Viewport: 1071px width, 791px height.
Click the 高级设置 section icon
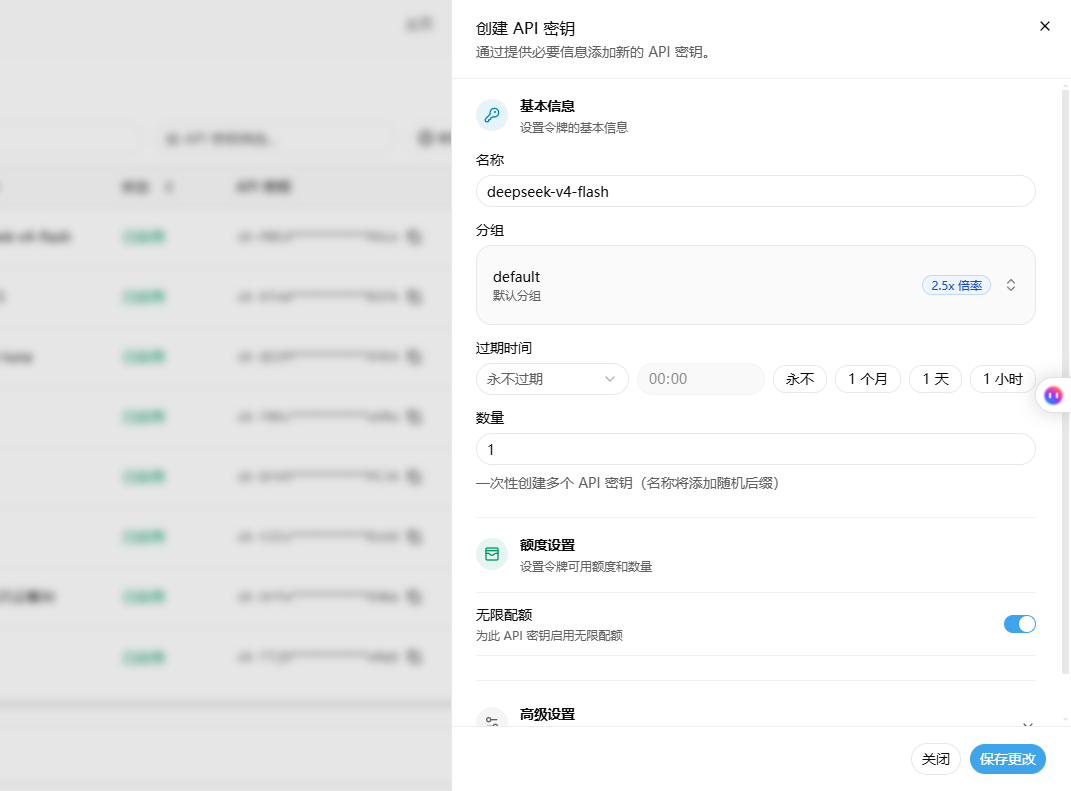(492, 719)
